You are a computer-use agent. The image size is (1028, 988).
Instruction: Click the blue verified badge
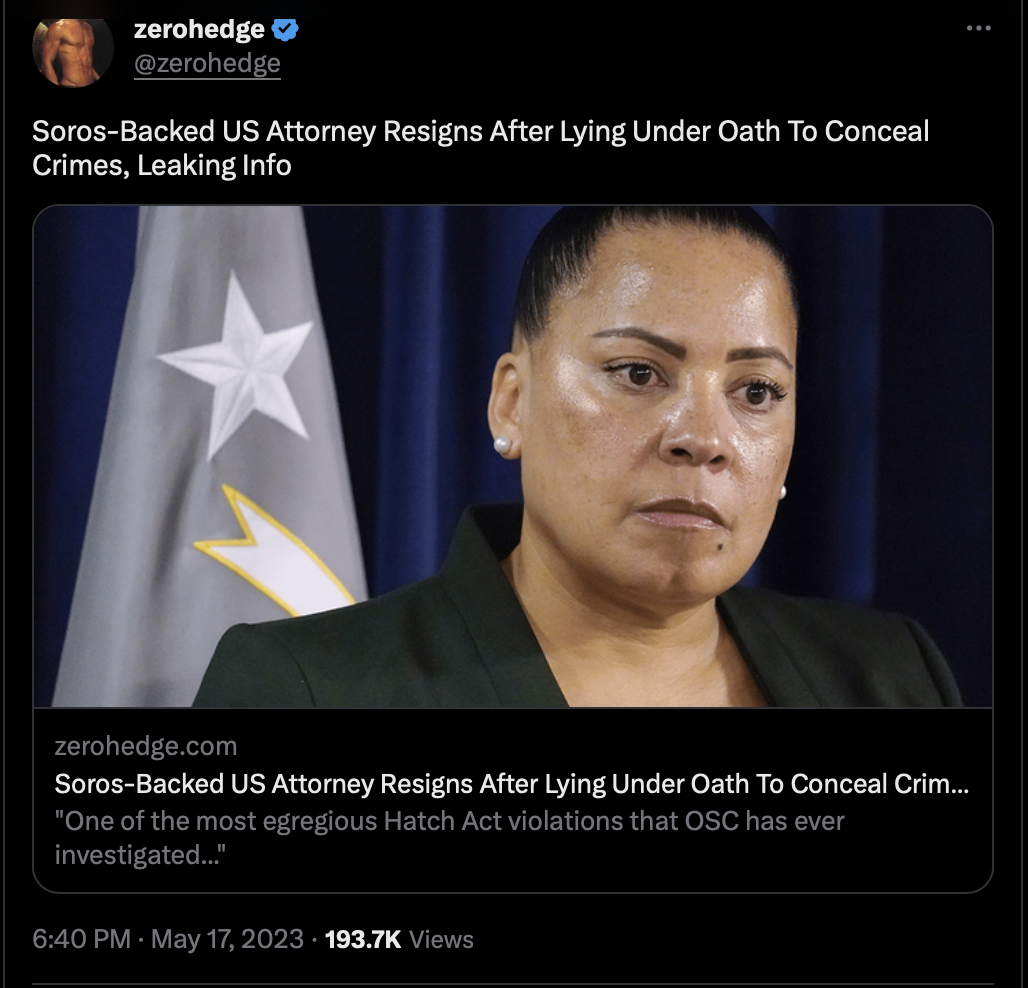click(x=285, y=30)
